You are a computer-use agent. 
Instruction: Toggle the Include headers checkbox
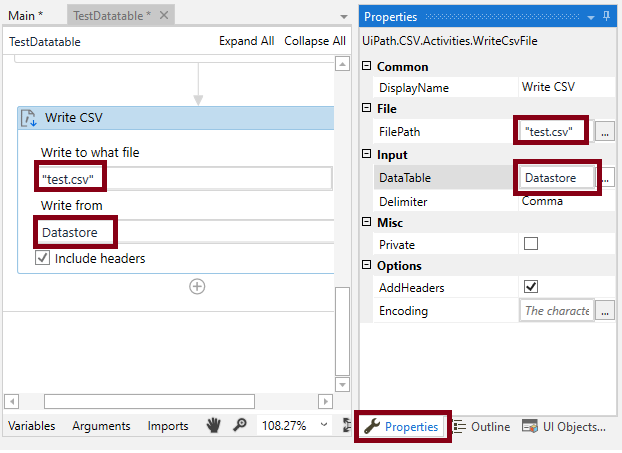[43, 258]
